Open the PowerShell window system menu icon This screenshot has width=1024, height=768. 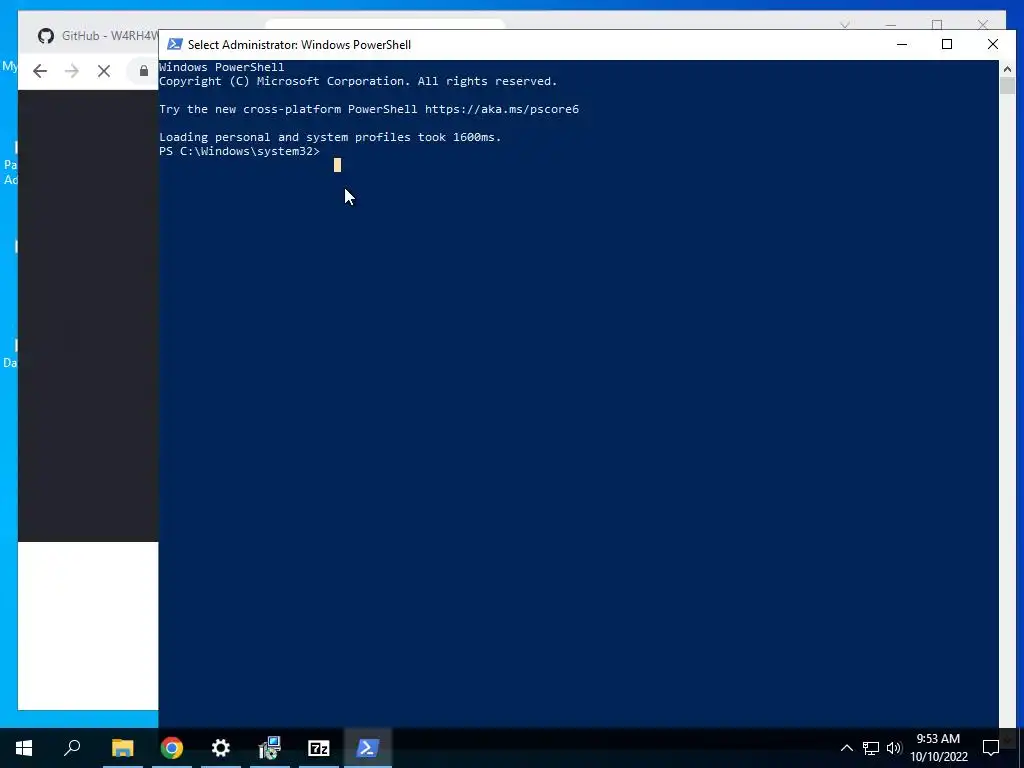click(x=174, y=44)
